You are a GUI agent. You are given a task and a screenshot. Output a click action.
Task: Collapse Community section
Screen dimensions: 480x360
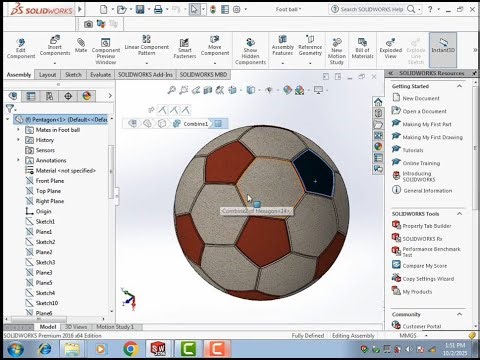click(x=460, y=314)
